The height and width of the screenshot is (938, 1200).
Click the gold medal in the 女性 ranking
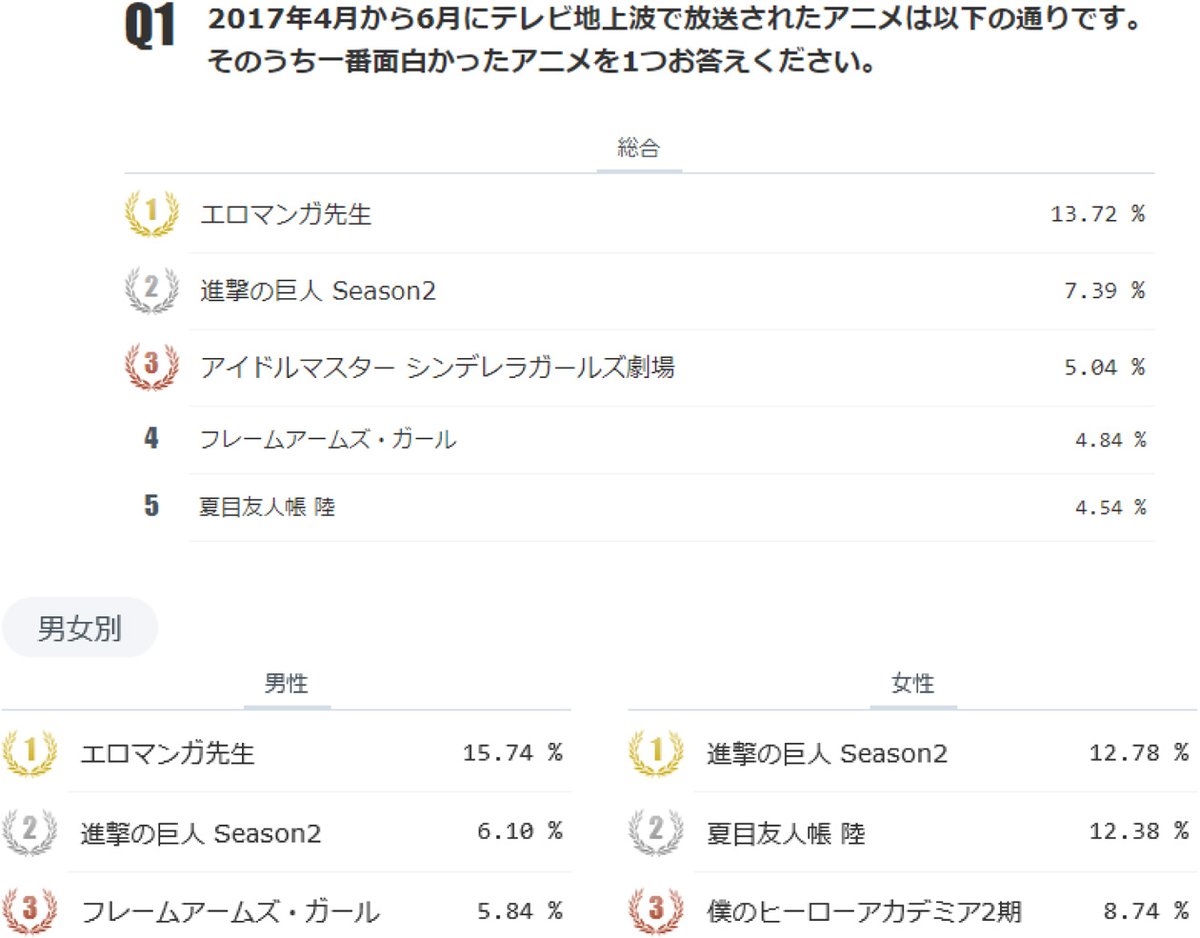point(656,752)
